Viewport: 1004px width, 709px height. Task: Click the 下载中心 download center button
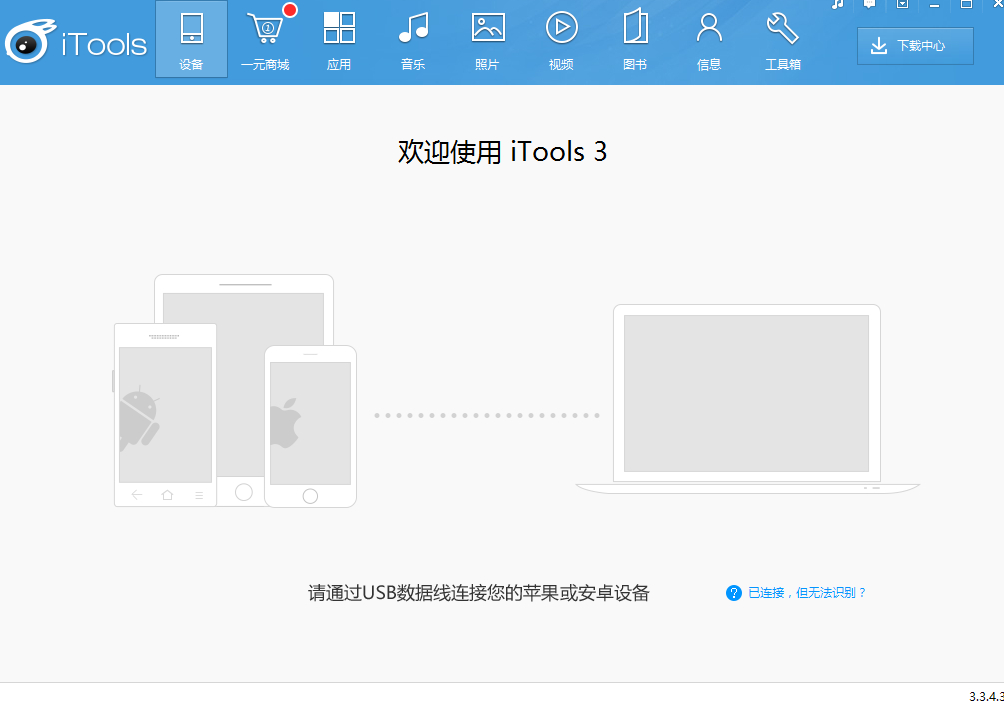[915, 46]
